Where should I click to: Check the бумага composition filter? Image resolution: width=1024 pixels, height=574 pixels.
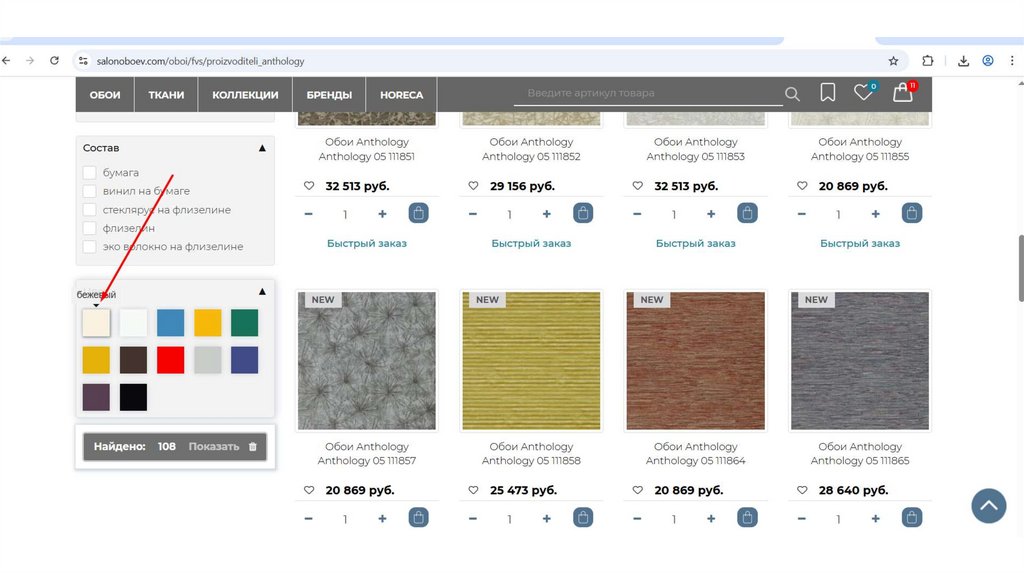click(89, 172)
